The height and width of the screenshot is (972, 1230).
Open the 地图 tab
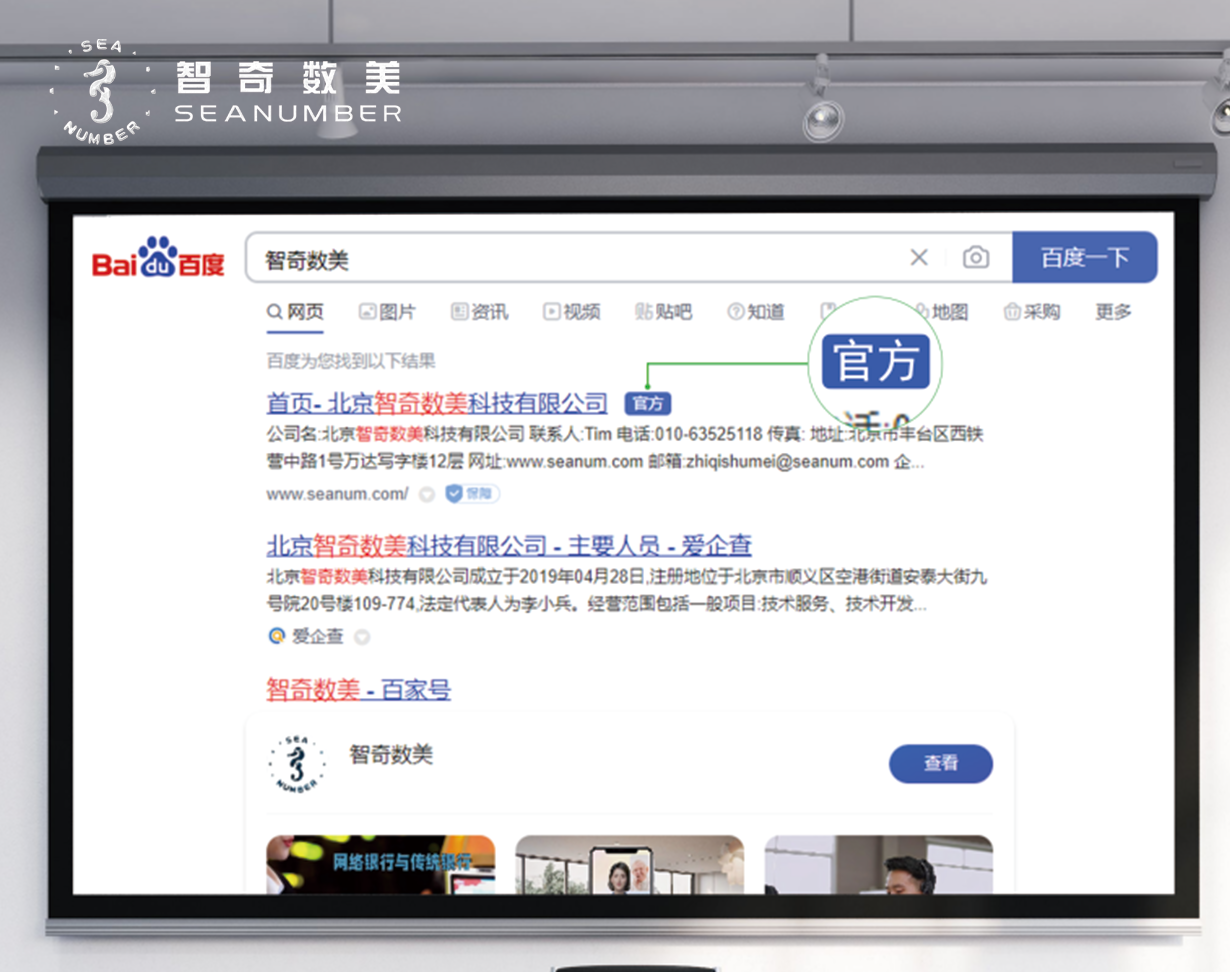[941, 312]
